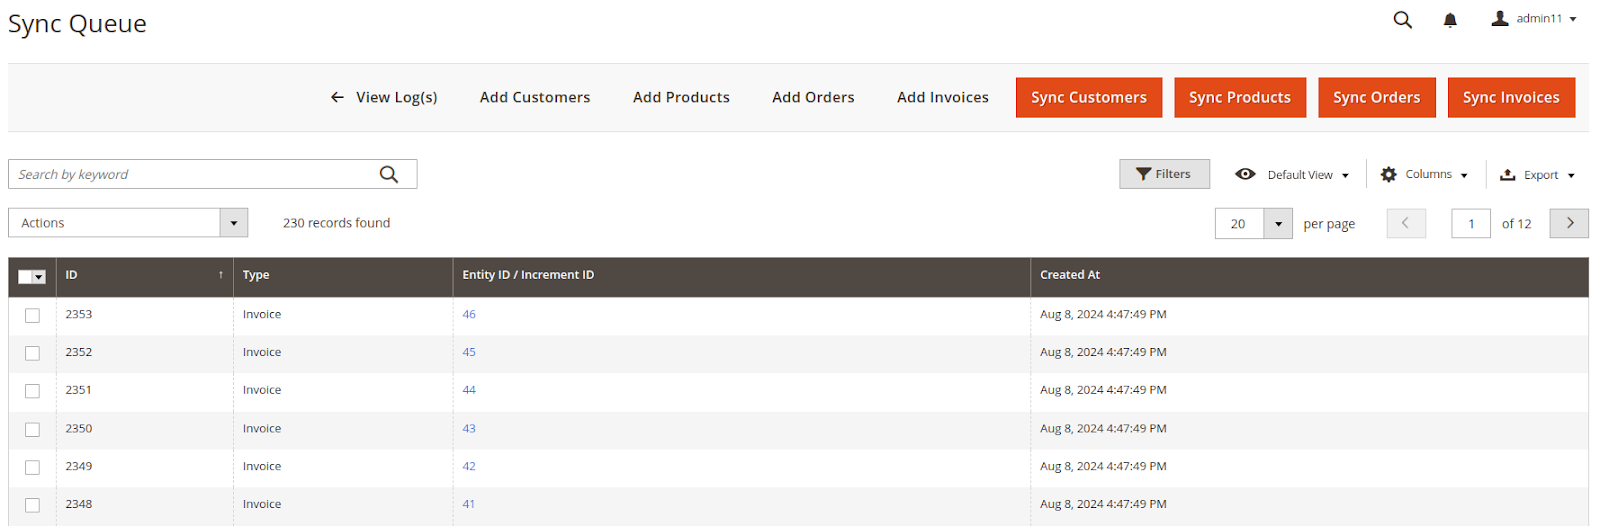Open the notifications bell
1600x526 pixels.
[x=1450, y=20]
